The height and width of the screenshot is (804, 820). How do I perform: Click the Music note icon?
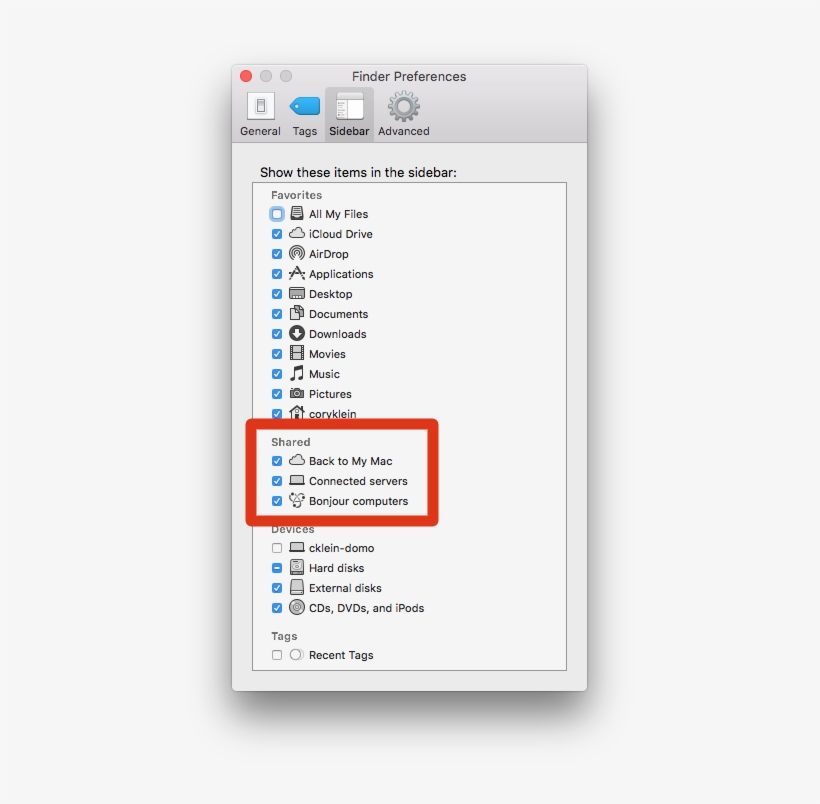tap(297, 374)
